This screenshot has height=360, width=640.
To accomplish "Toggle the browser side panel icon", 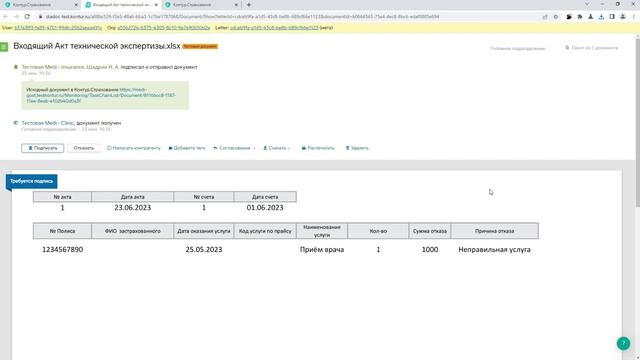I will point(612,17).
